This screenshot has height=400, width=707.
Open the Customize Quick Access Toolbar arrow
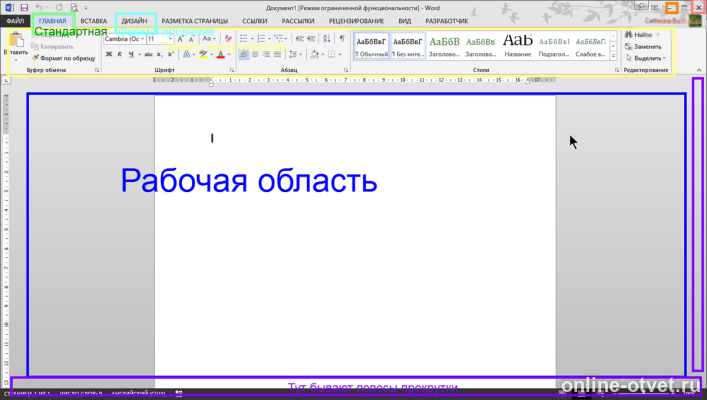point(86,8)
